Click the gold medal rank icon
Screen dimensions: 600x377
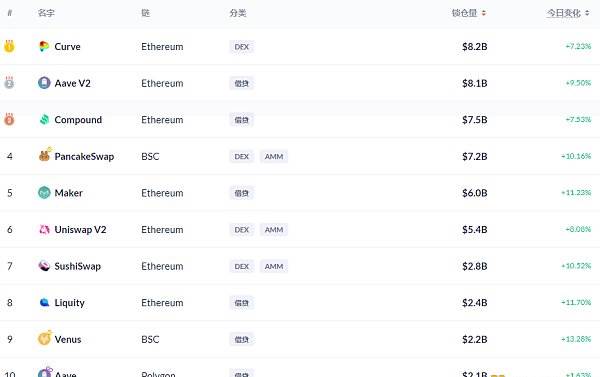(x=9, y=46)
